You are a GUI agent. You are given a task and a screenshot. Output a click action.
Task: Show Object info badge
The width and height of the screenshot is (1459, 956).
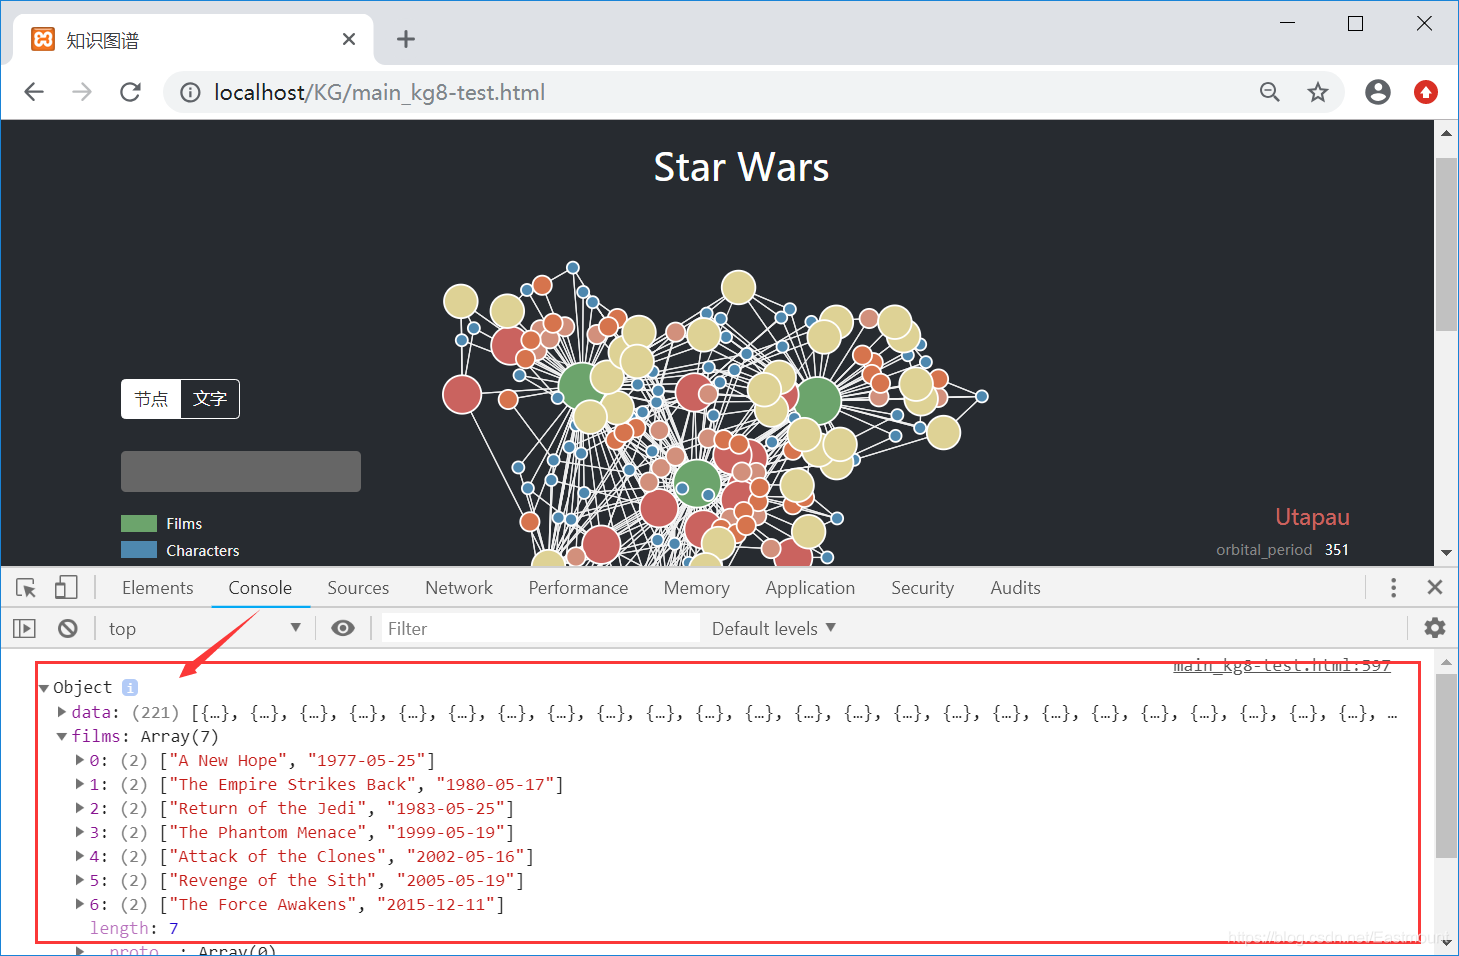click(x=130, y=688)
